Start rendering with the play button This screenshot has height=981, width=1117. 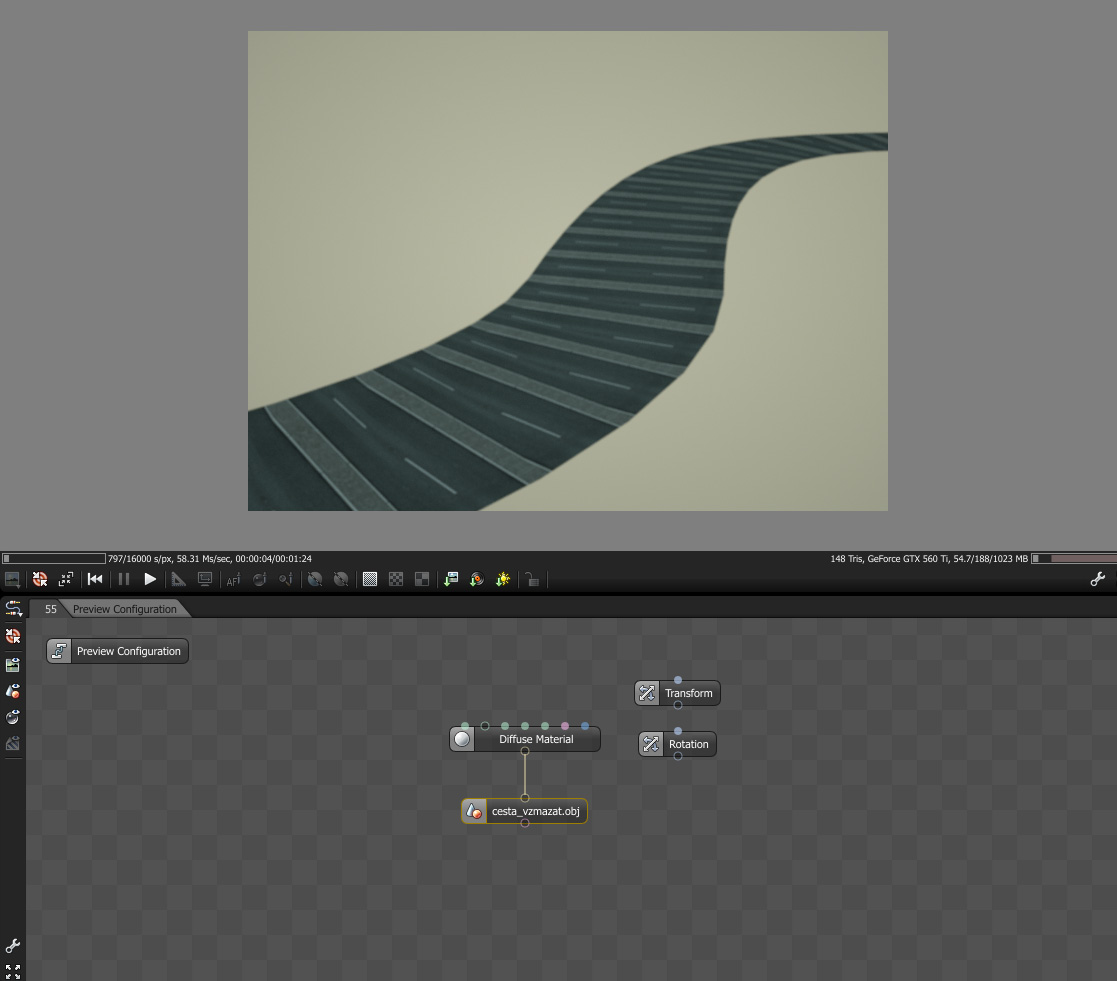point(150,579)
